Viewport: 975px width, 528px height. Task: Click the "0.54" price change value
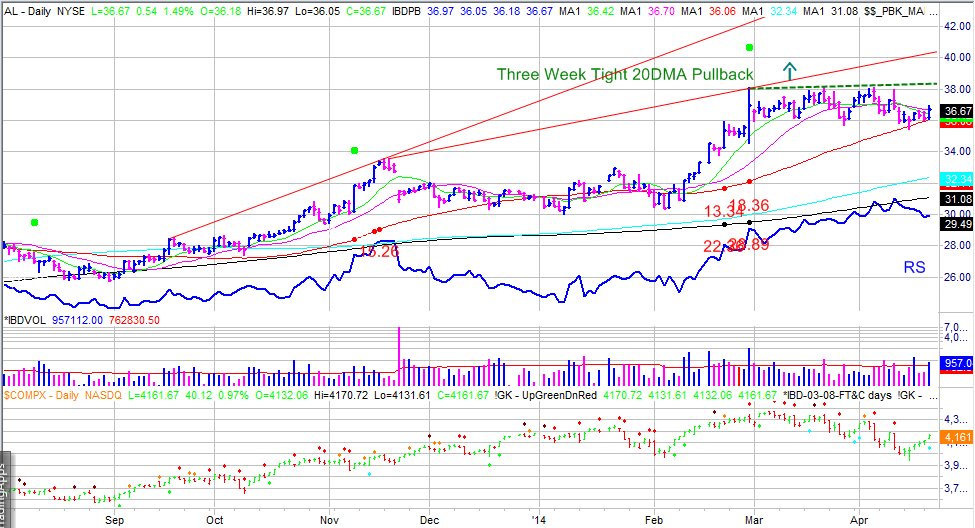[x=147, y=12]
